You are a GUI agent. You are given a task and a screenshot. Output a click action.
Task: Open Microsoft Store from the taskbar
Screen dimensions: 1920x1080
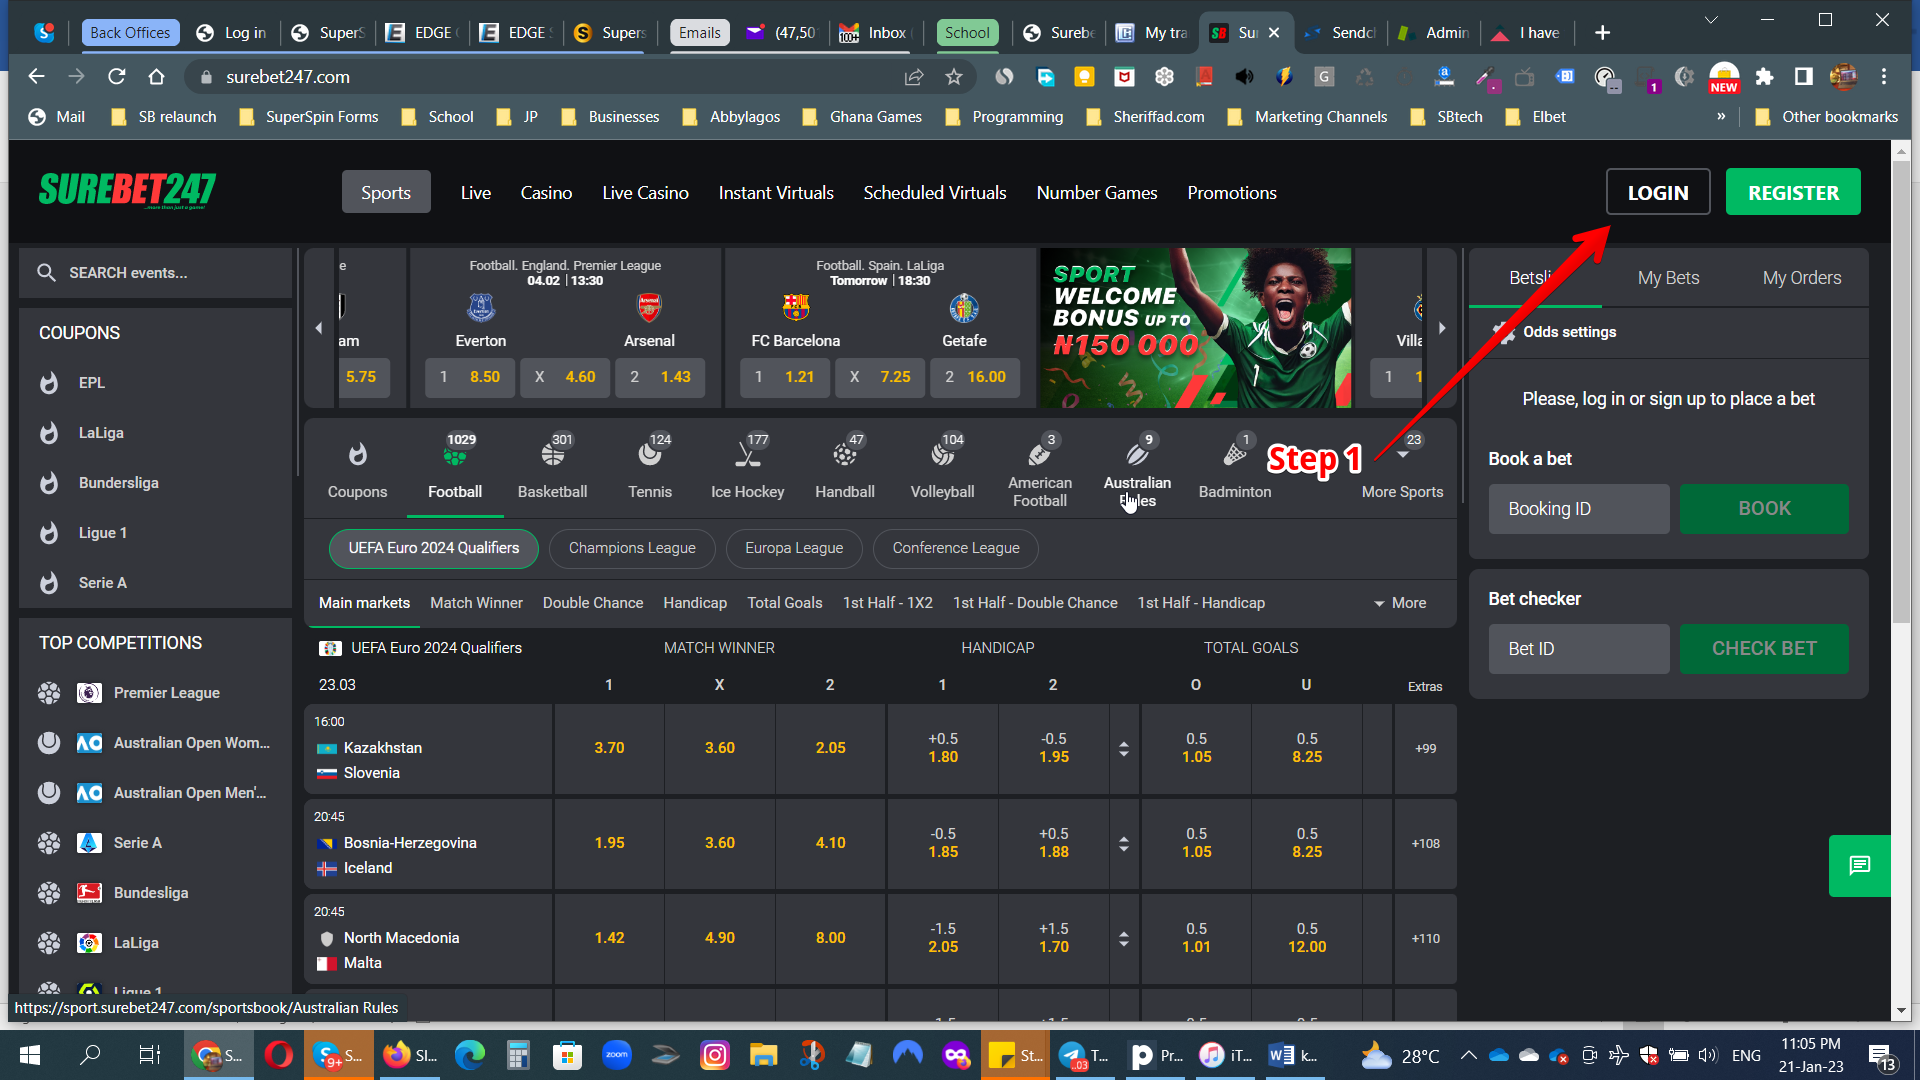[567, 1055]
